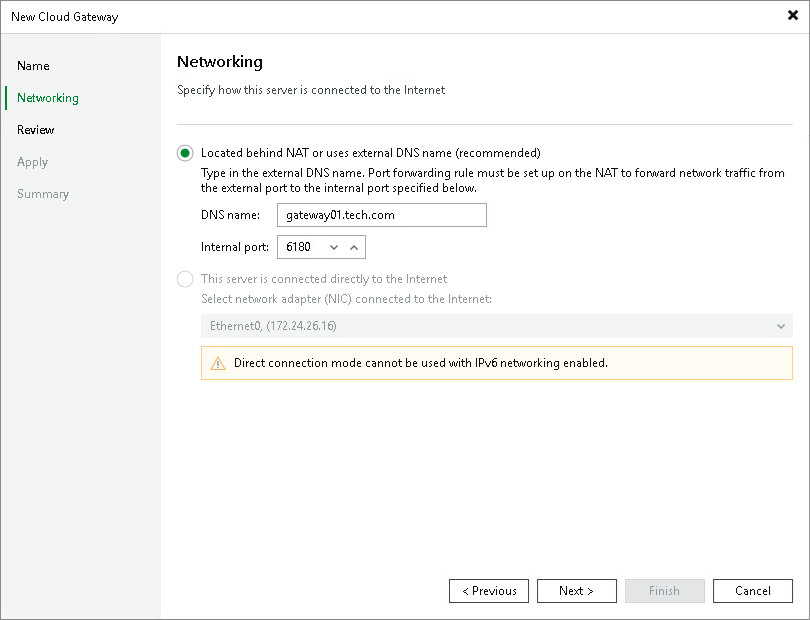Select the Networking step

[48, 97]
